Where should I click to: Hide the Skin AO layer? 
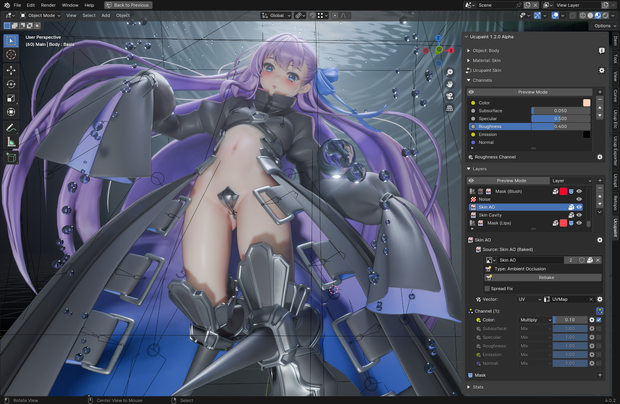pyautogui.click(x=579, y=207)
